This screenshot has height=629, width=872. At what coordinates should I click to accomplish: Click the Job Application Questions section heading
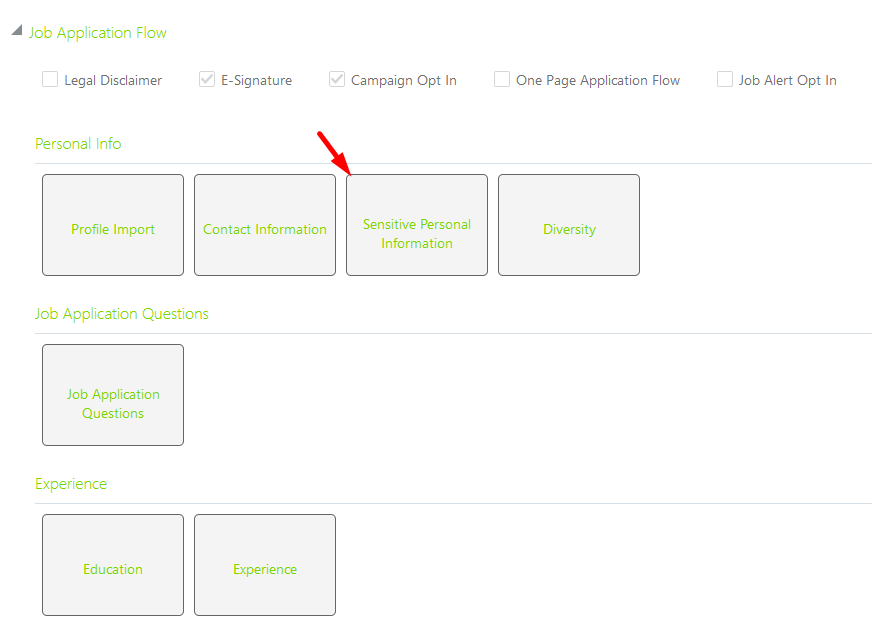point(122,314)
